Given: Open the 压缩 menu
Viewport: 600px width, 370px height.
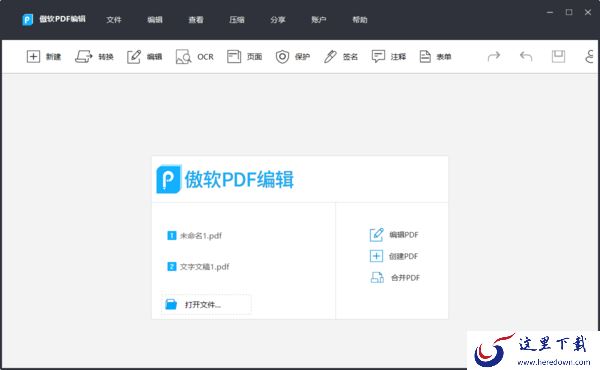Looking at the screenshot, I should point(237,20).
